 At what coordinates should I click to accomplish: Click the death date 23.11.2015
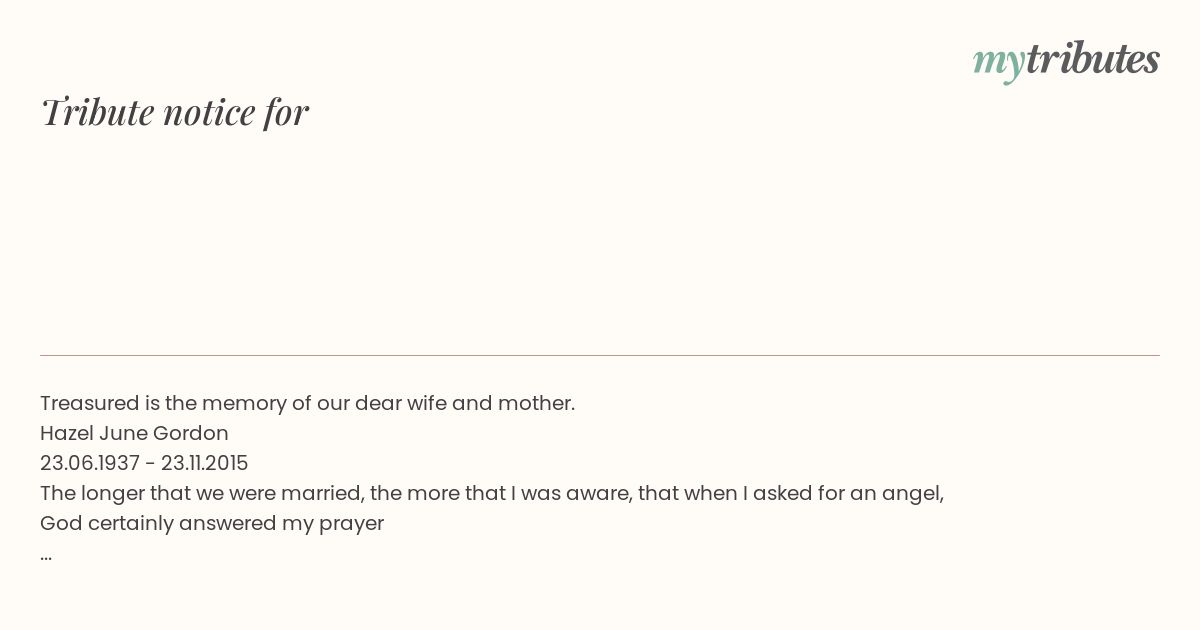tap(204, 463)
